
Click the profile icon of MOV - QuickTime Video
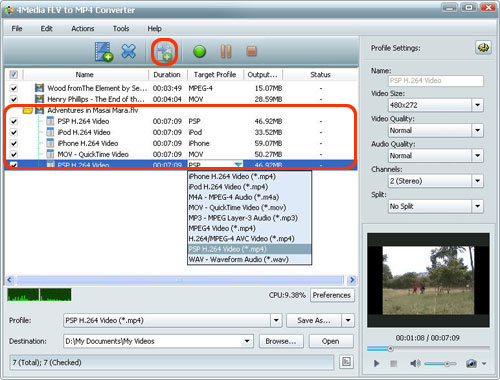(x=50, y=154)
